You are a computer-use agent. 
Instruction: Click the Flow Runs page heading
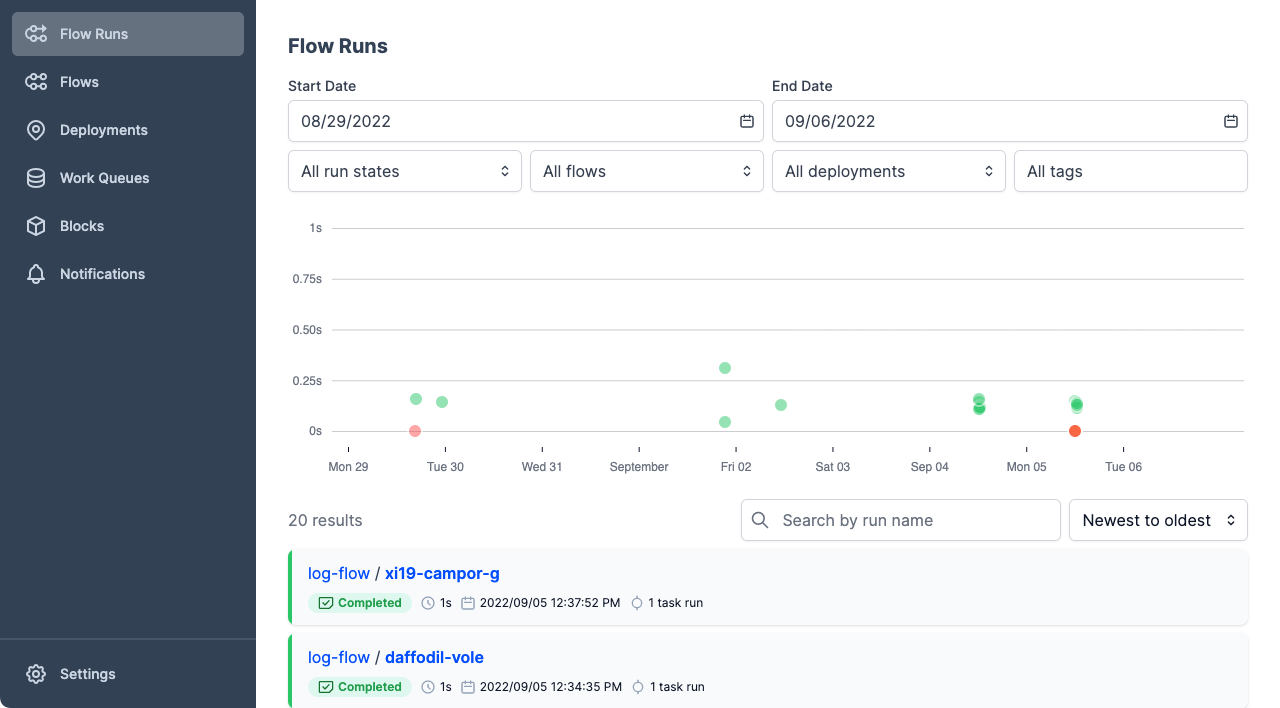(x=338, y=46)
